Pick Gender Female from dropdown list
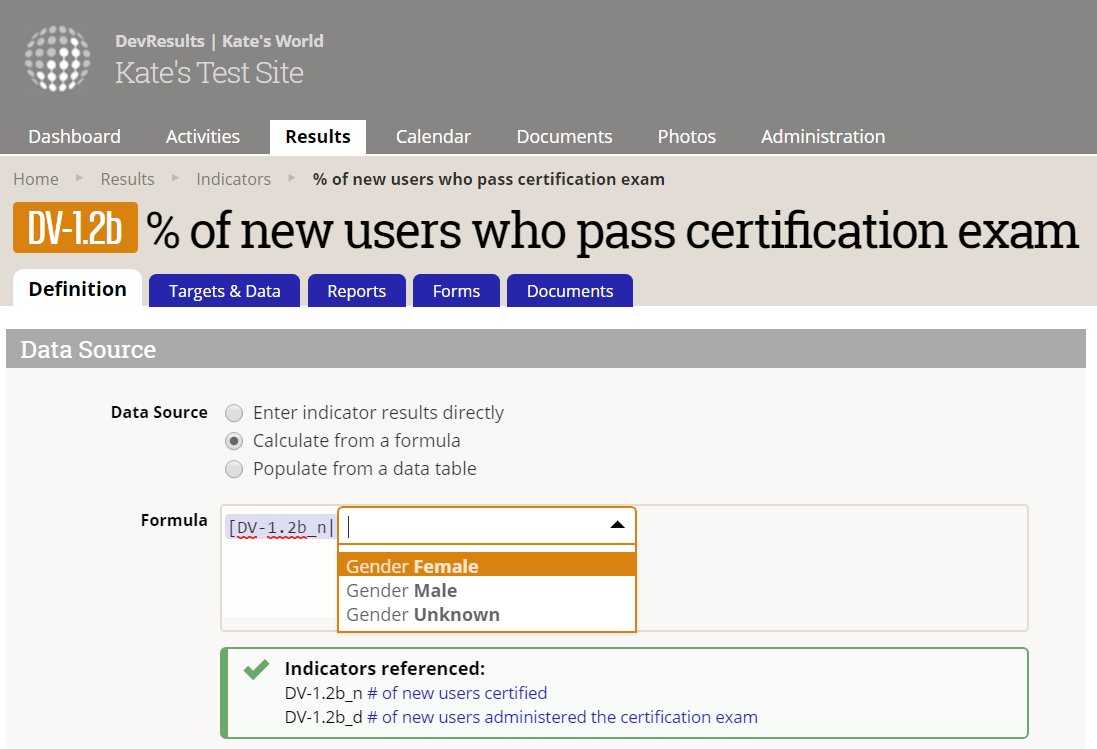This screenshot has height=749, width=1097. (412, 567)
